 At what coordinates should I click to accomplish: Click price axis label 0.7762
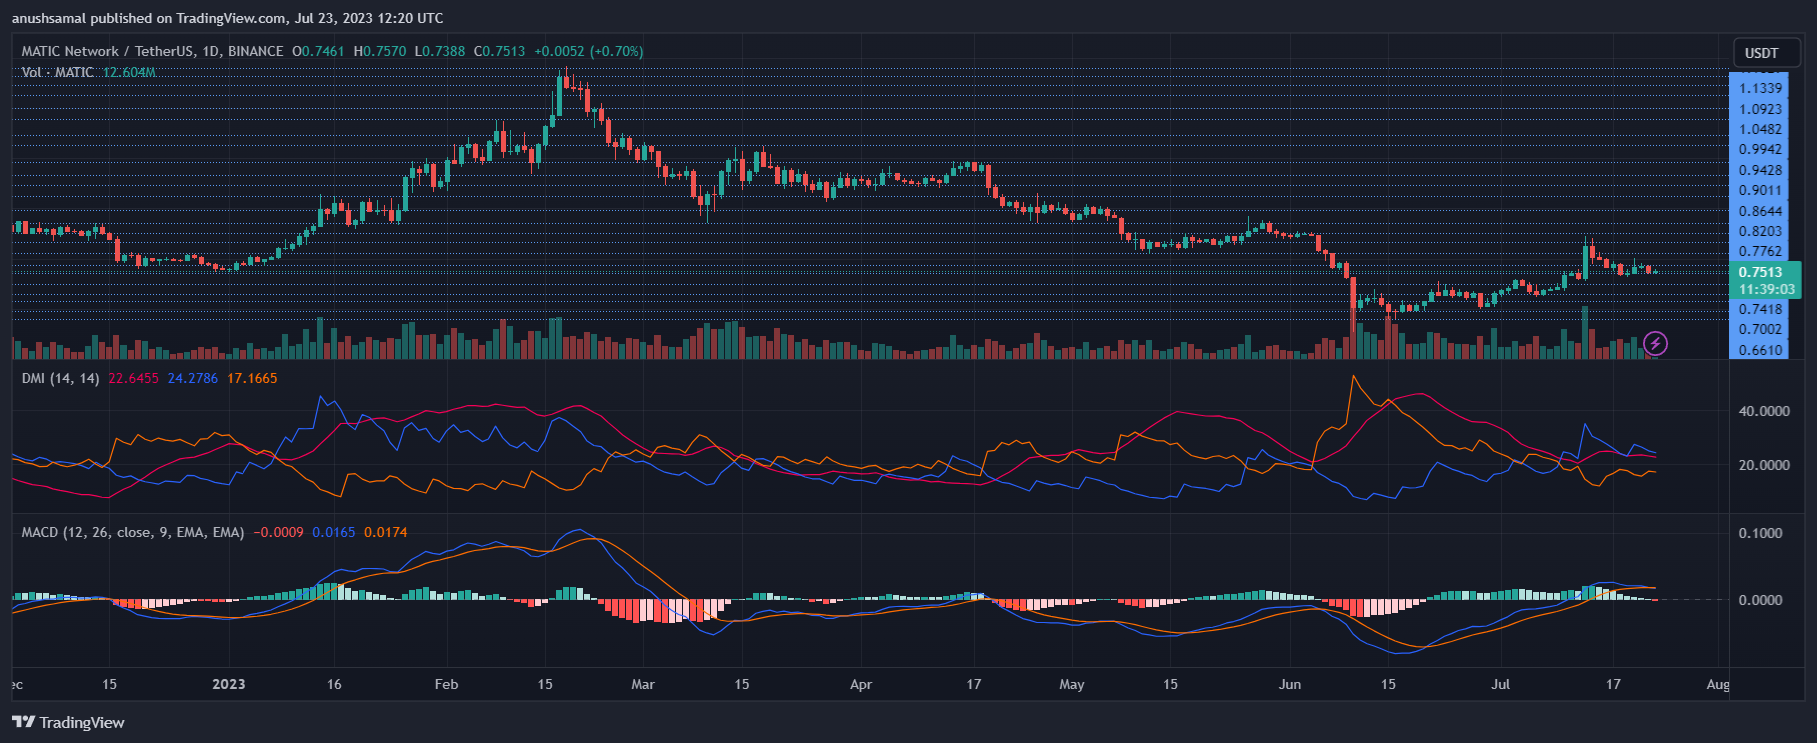click(1760, 251)
